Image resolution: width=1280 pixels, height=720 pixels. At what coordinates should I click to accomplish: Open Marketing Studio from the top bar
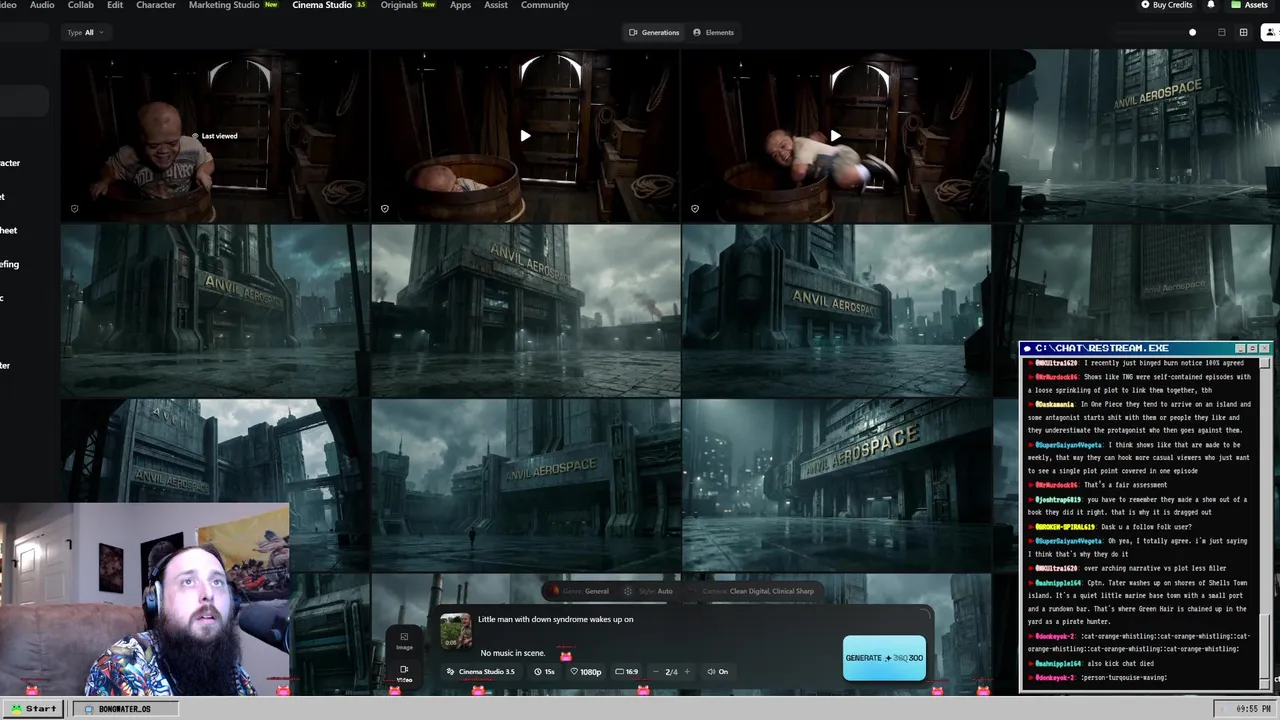click(x=233, y=5)
